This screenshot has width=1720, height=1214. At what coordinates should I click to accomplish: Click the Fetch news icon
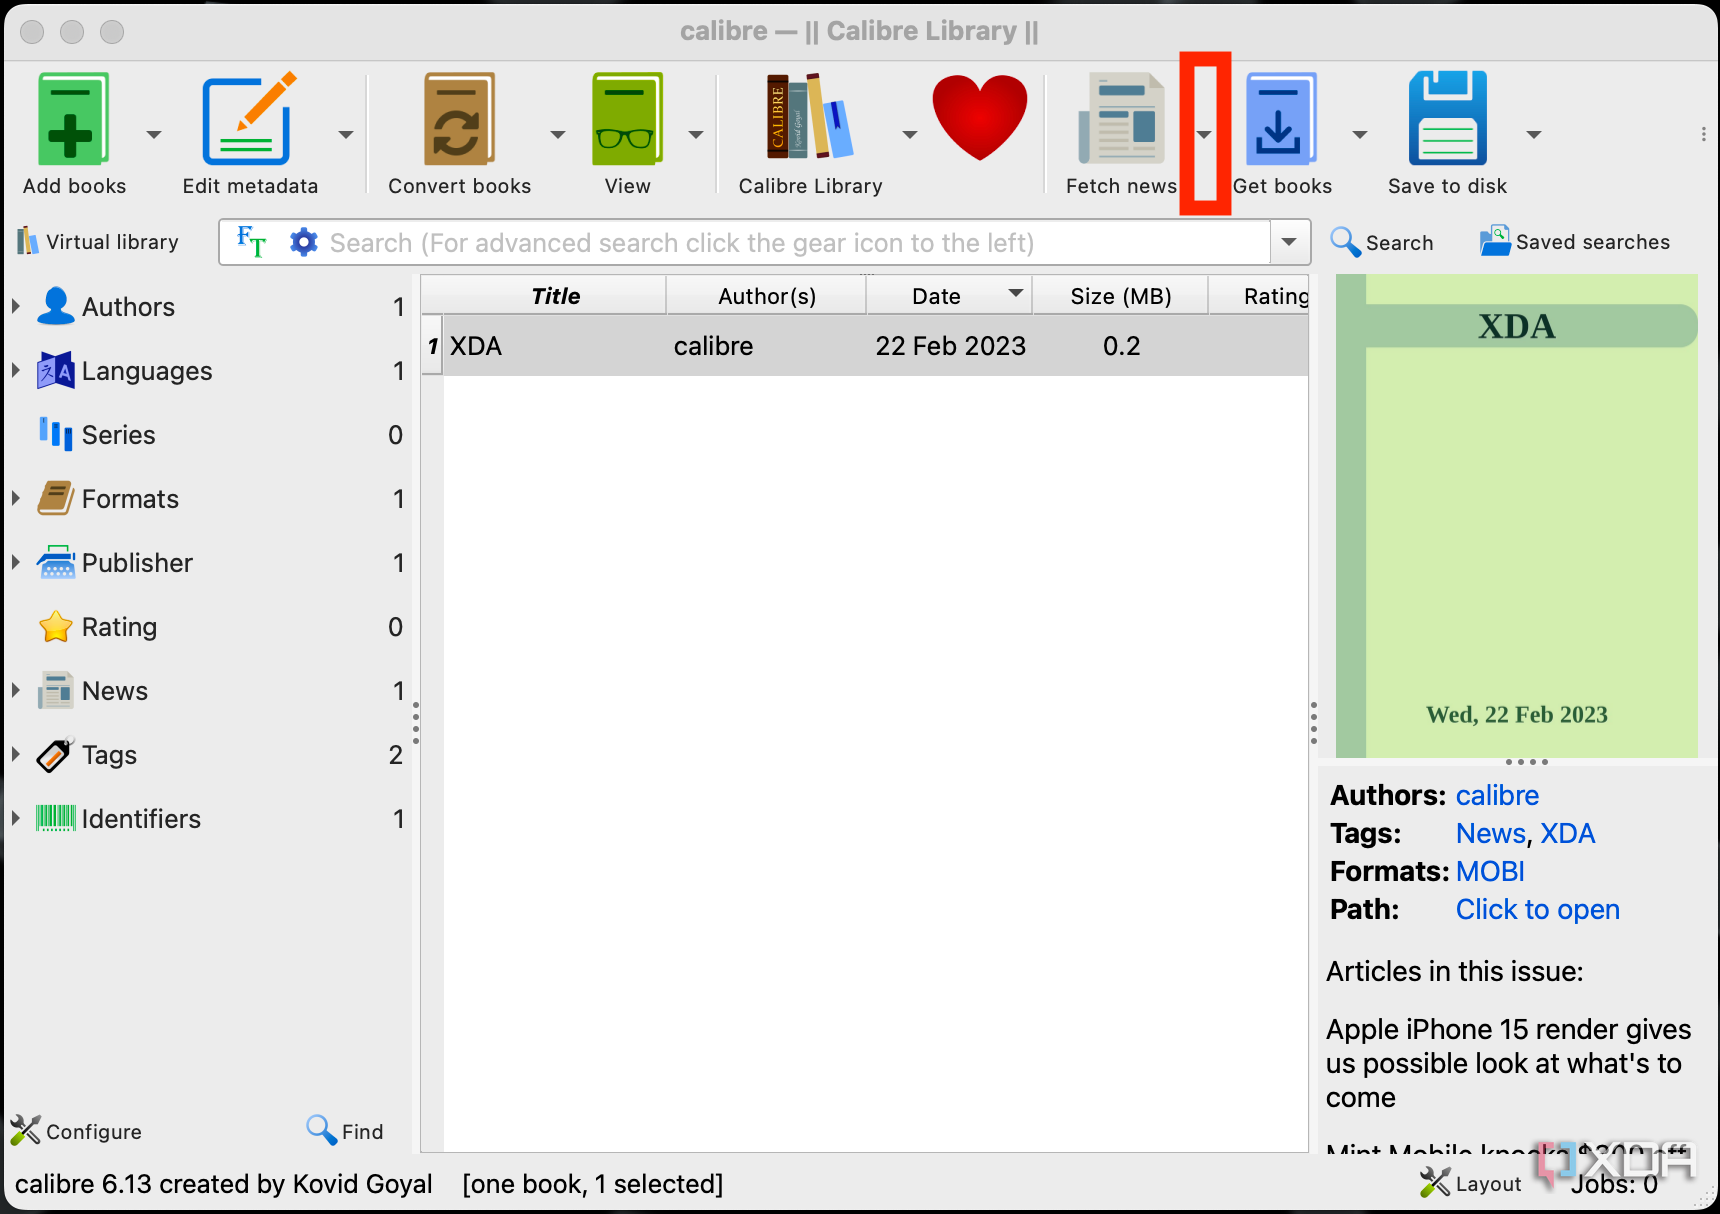[x=1121, y=119]
